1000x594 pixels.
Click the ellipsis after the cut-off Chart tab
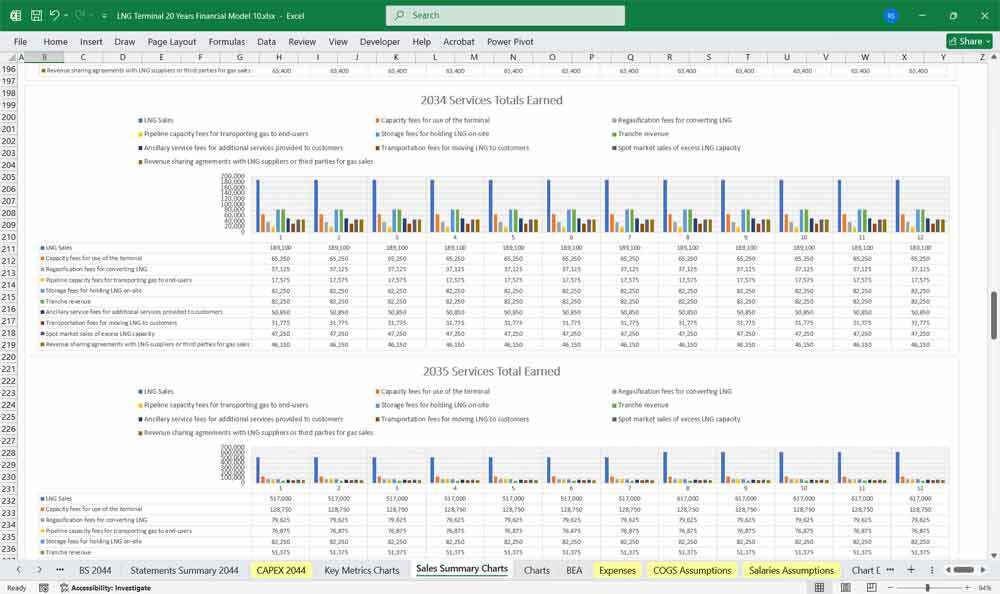coord(890,570)
